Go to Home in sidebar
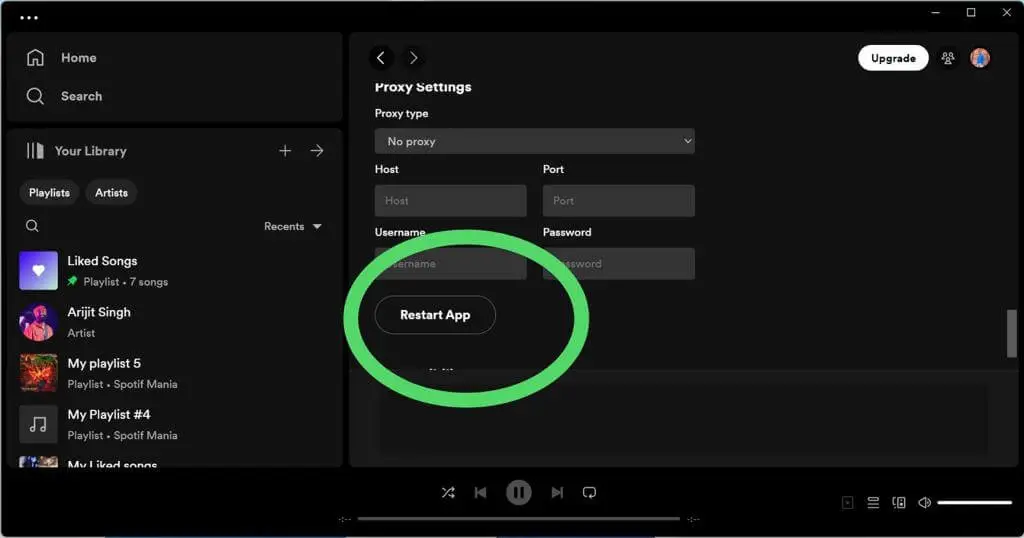The width and height of the screenshot is (1024, 538). (61, 57)
